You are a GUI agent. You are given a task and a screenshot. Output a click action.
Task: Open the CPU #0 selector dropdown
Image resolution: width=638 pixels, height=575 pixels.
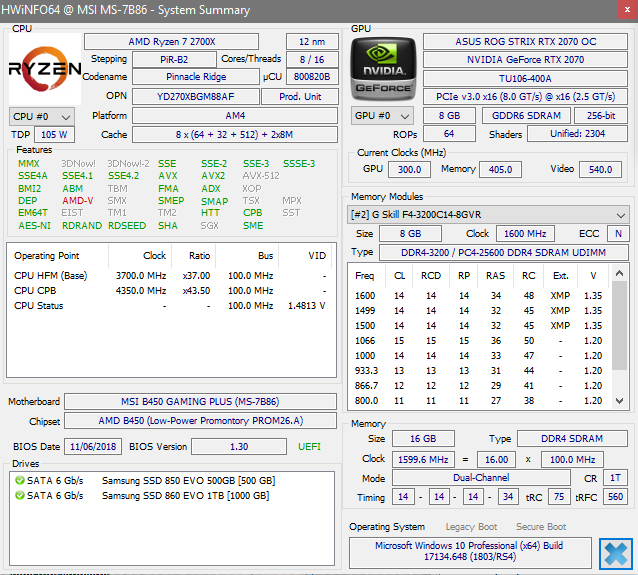42,117
